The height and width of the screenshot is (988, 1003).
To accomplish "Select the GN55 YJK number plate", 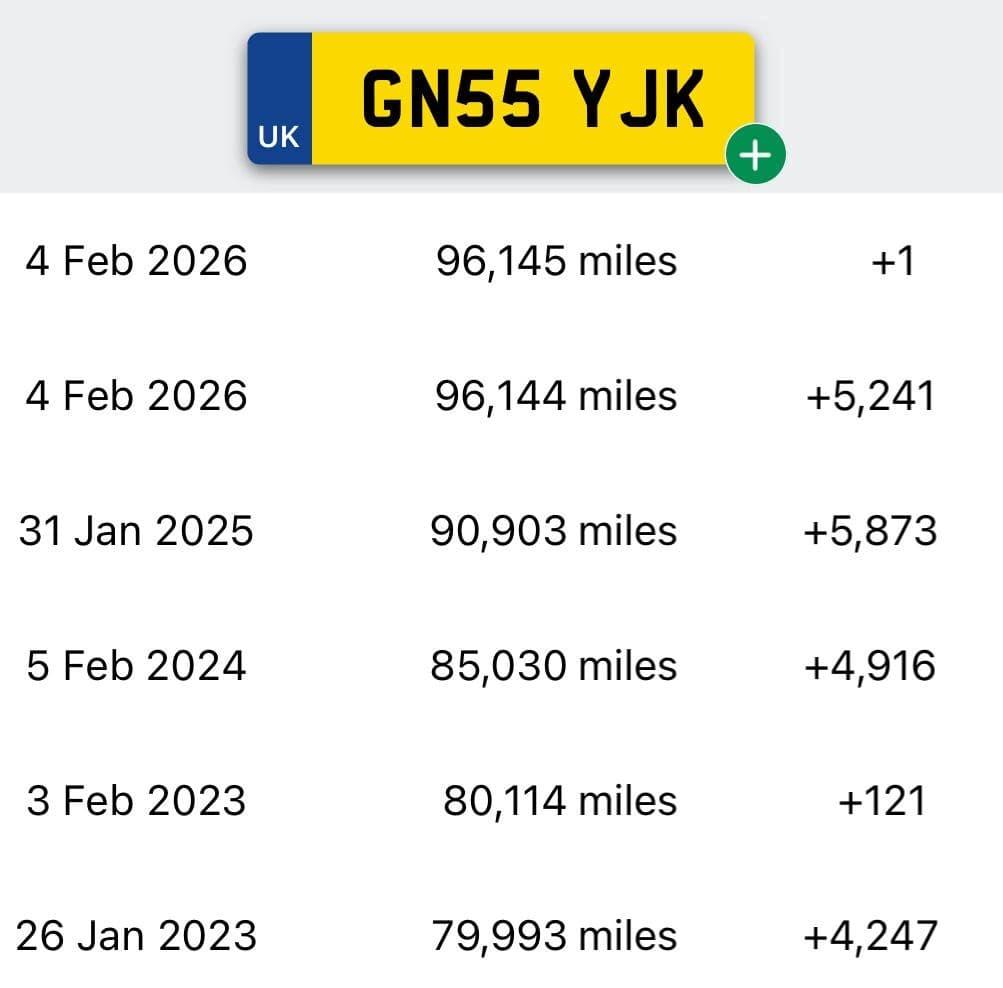I will [502, 98].
